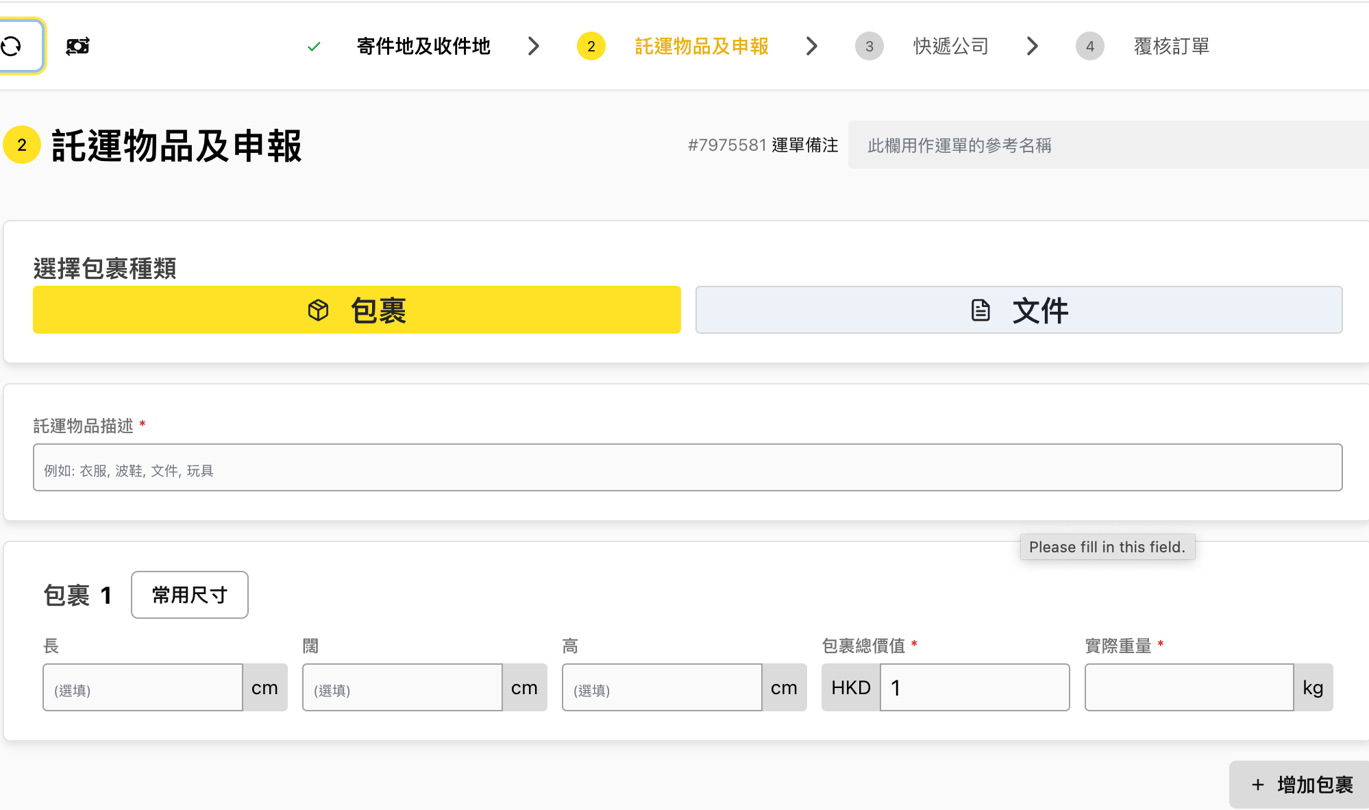This screenshot has width=1369, height=810.
Task: Click the box icon on 包裹 button
Action: pos(318,310)
